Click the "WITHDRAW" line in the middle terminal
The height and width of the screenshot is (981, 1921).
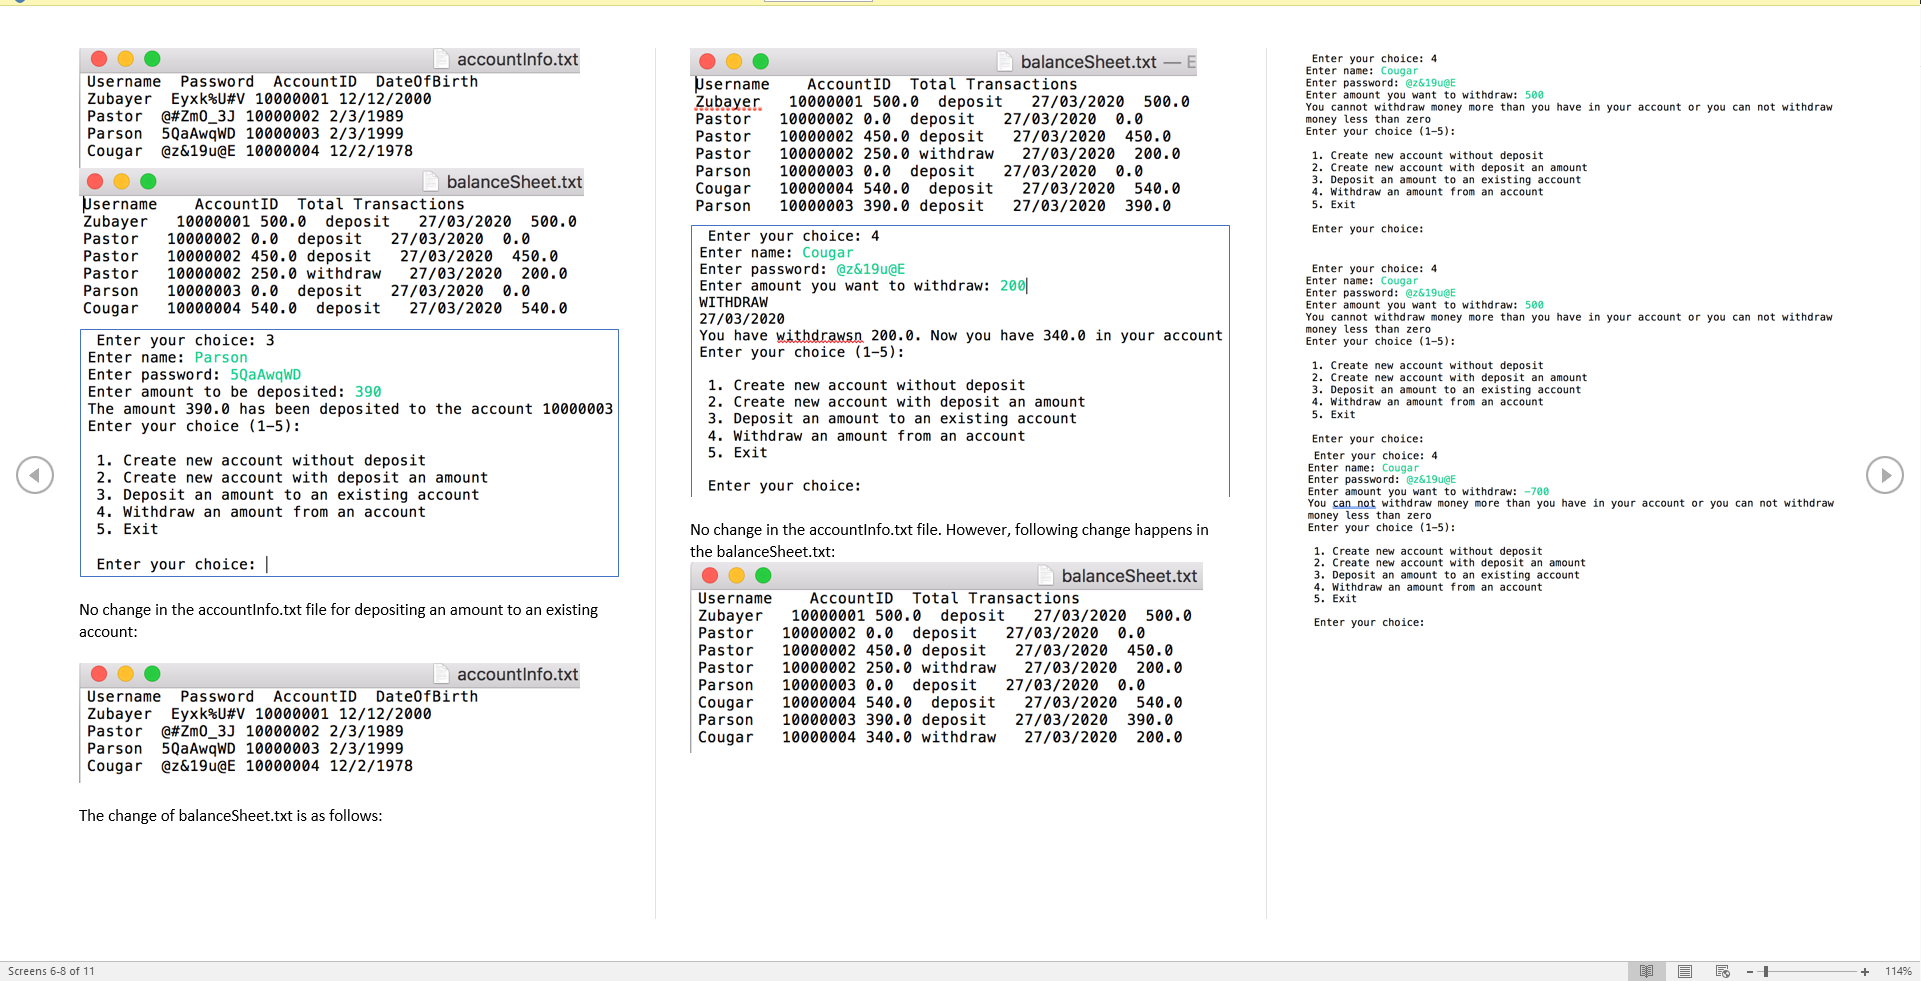coord(734,302)
